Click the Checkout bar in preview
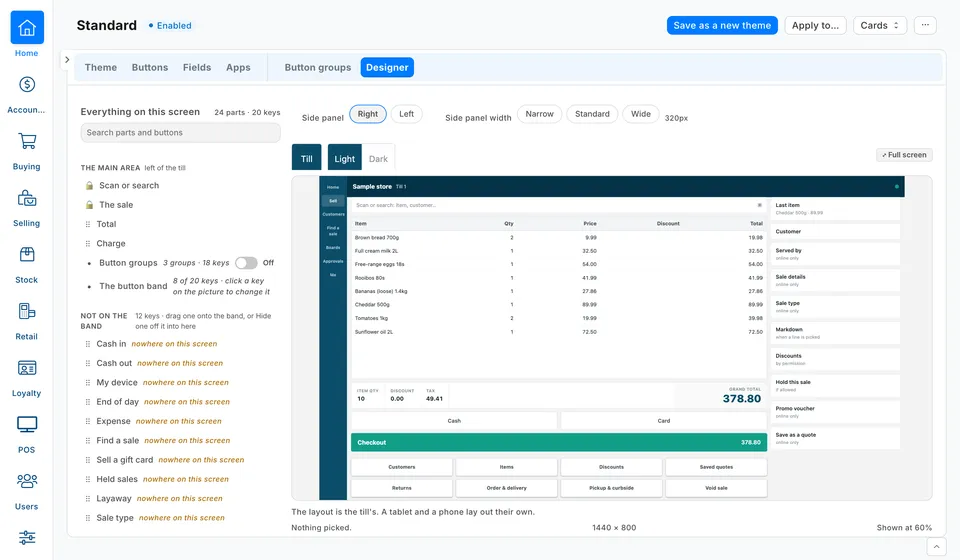This screenshot has height=560, width=960. tap(559, 442)
